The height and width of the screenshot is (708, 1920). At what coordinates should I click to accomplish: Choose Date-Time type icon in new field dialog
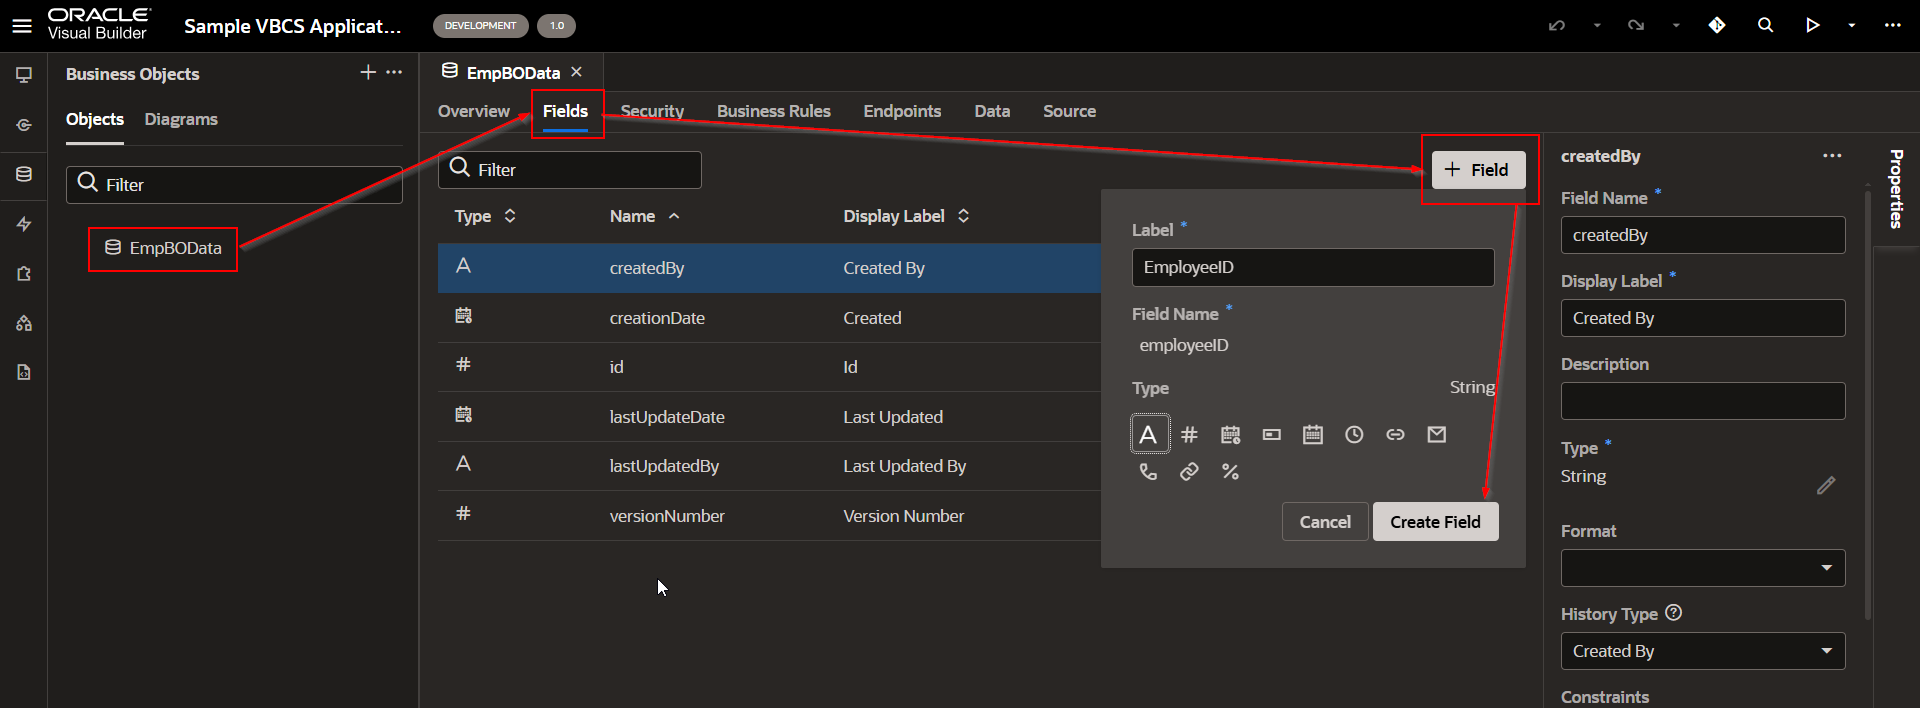pyautogui.click(x=1230, y=434)
